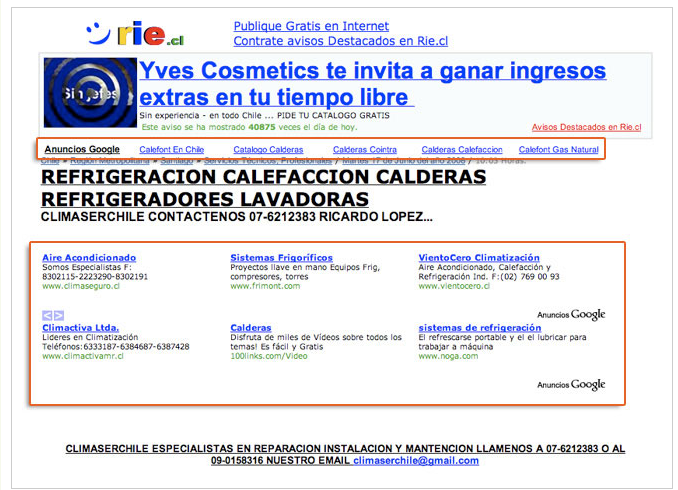
Task: Click 'Proyectos llave en mano' ad description
Action: coord(305,272)
